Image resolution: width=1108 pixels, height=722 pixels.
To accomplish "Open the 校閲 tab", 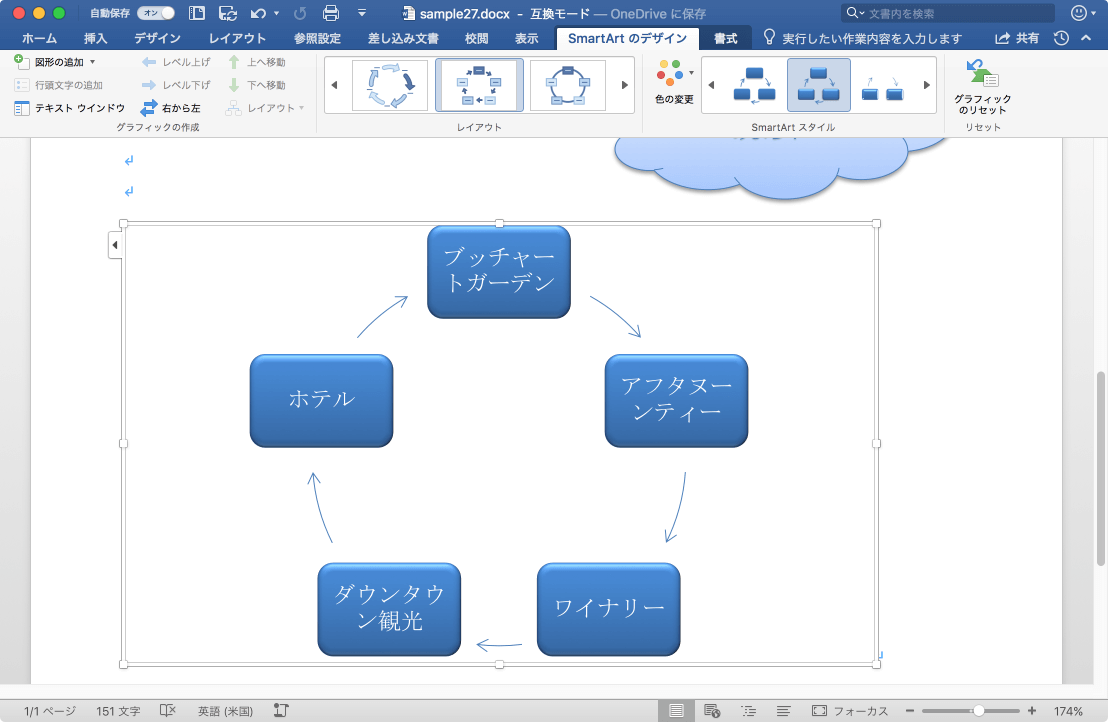I will 476,38.
